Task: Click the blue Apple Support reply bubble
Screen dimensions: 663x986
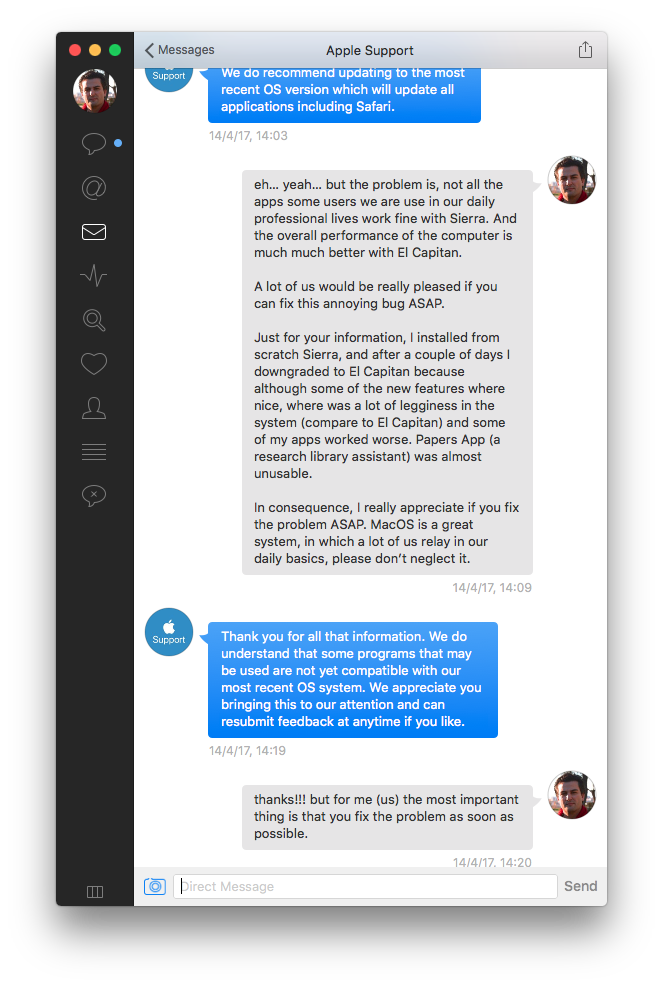Action: [353, 680]
